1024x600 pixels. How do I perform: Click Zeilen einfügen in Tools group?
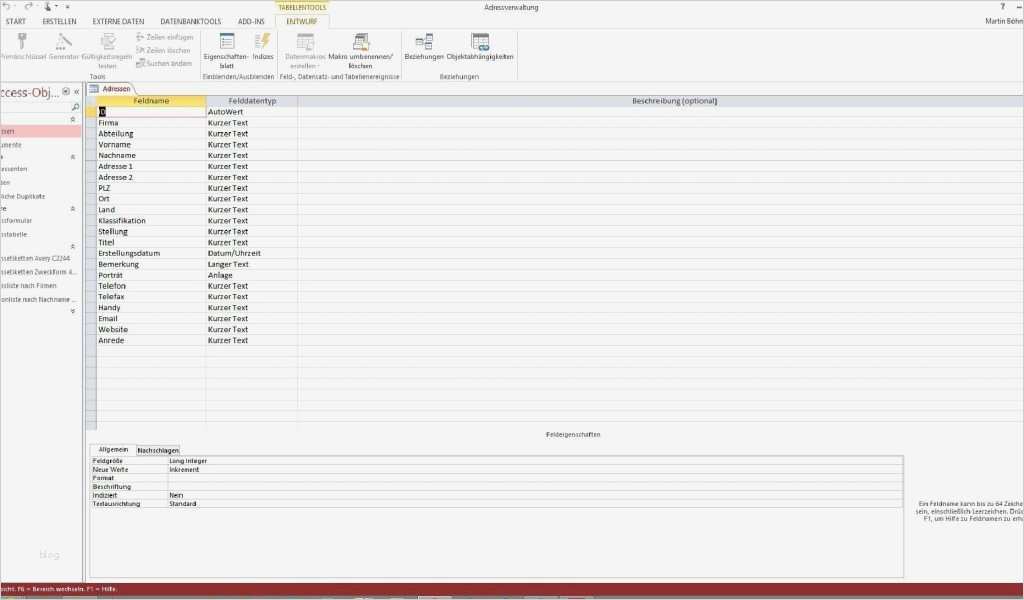(165, 37)
